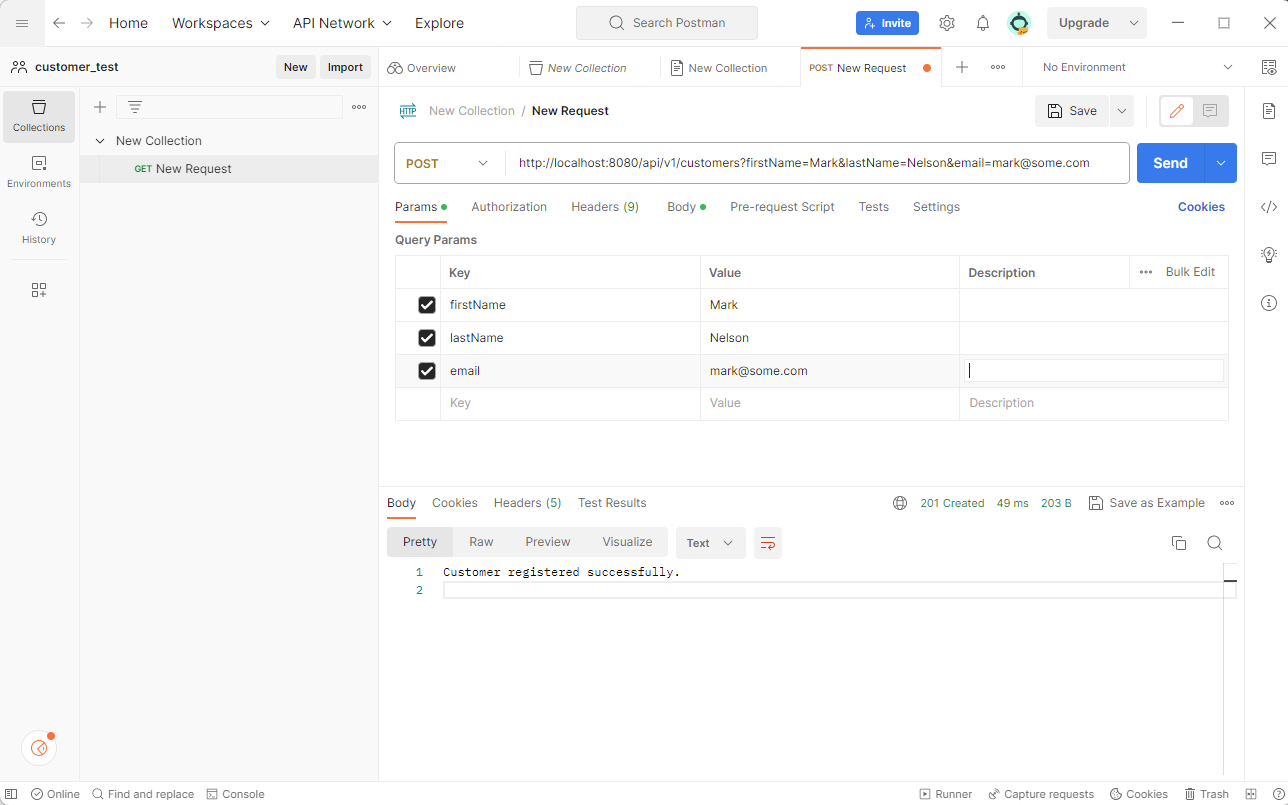Click the Send button
This screenshot has height=805, width=1288.
point(1170,163)
